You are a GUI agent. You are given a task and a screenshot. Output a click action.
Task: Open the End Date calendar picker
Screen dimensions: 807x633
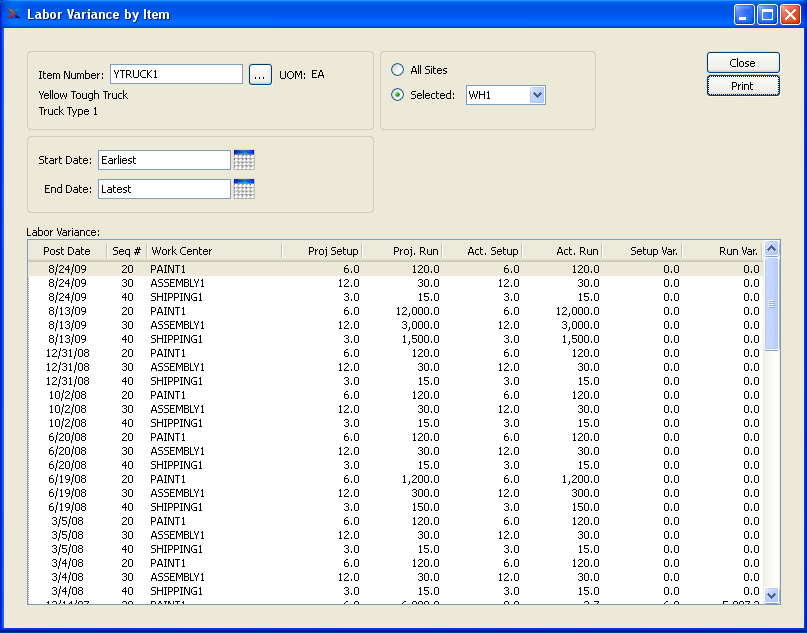244,189
